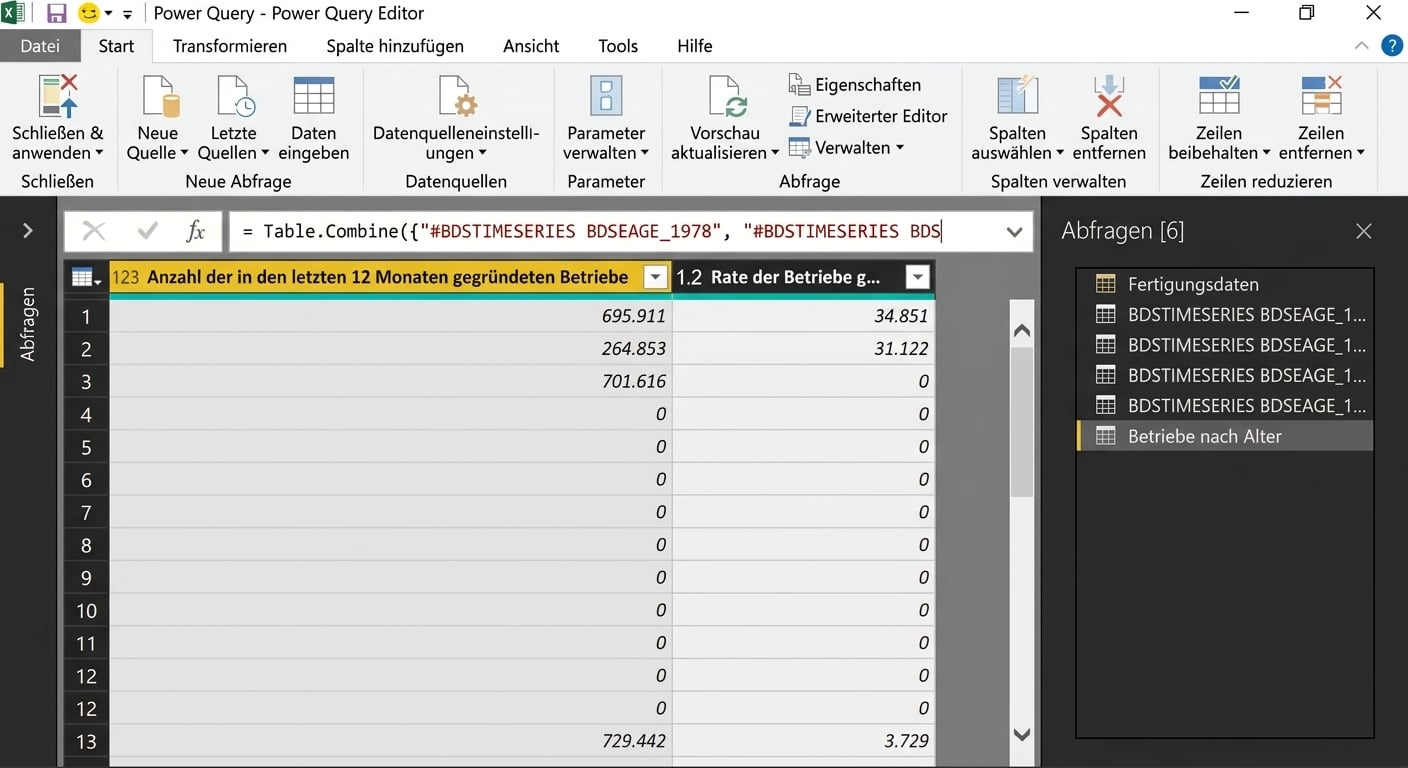Open Eigenschaften in Abfrage group
The height and width of the screenshot is (768, 1408).
coord(855,85)
